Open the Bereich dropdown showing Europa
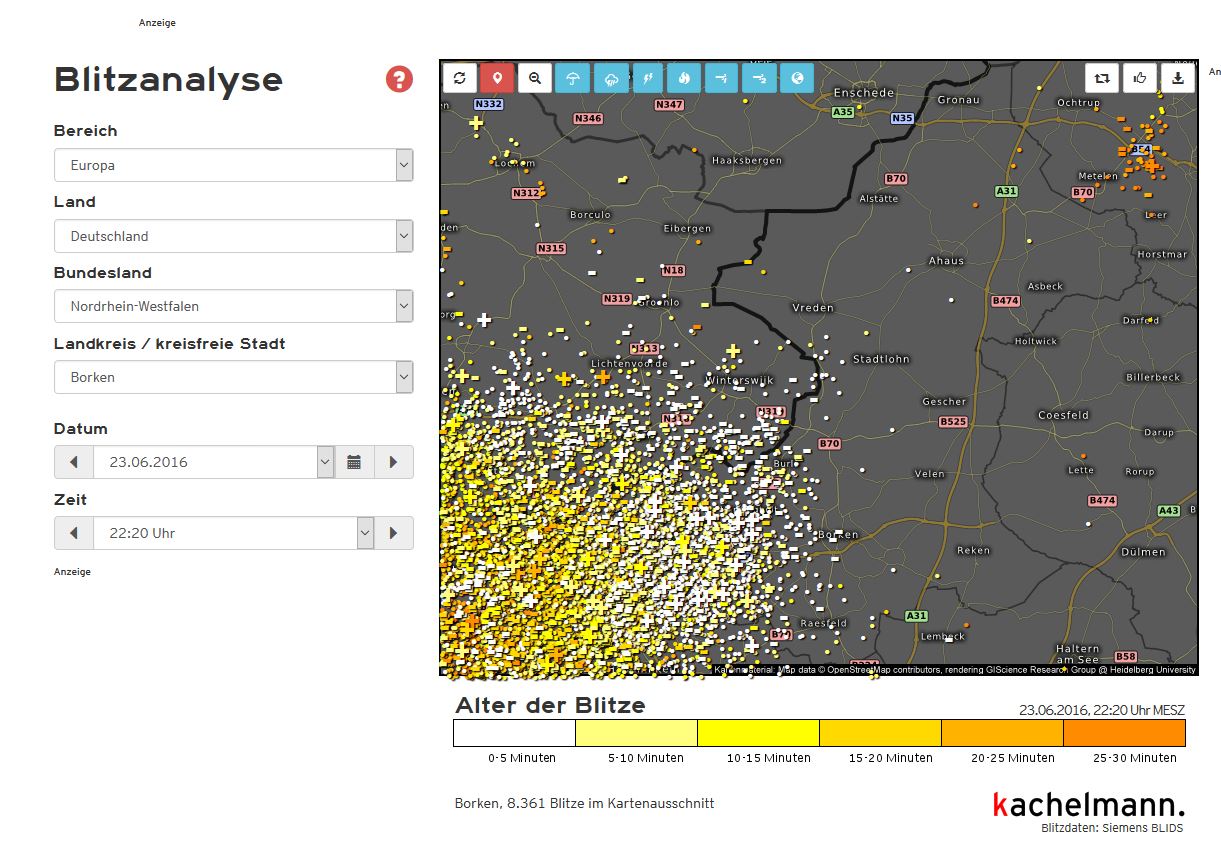The image size is (1221, 848). [x=234, y=165]
